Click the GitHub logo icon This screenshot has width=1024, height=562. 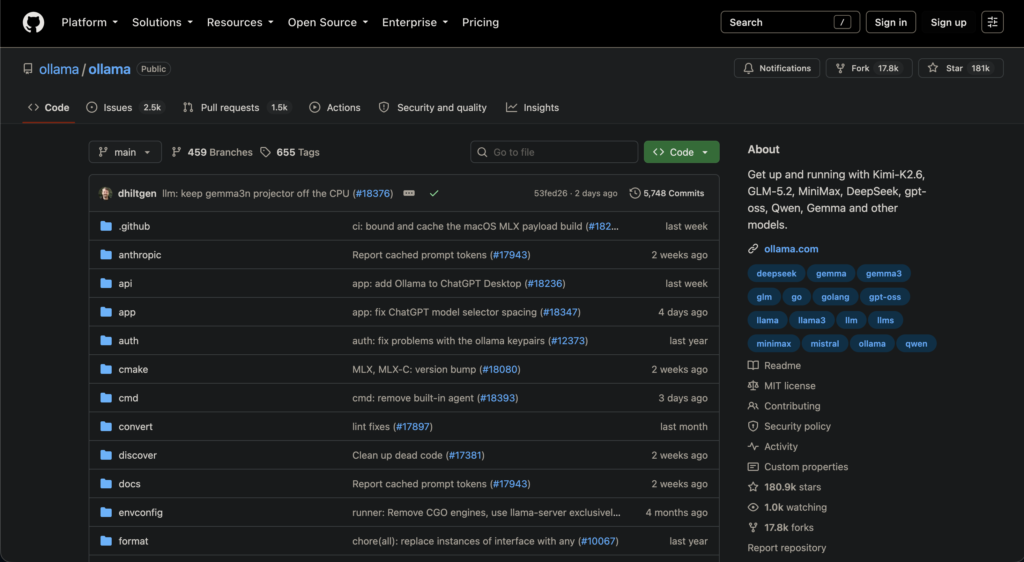[x=33, y=22]
